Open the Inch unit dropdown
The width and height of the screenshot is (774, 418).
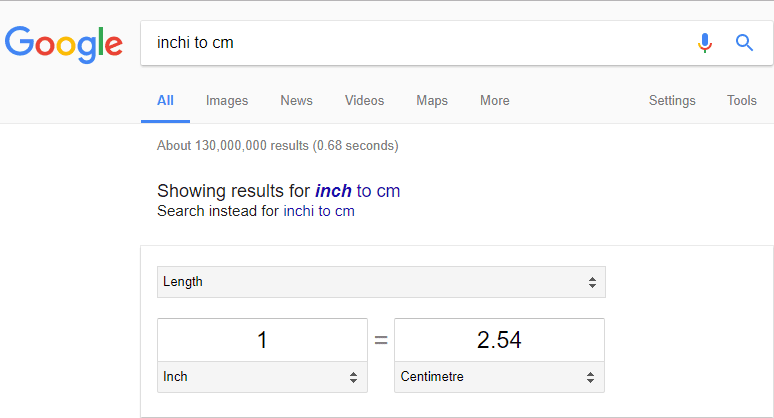coord(262,377)
